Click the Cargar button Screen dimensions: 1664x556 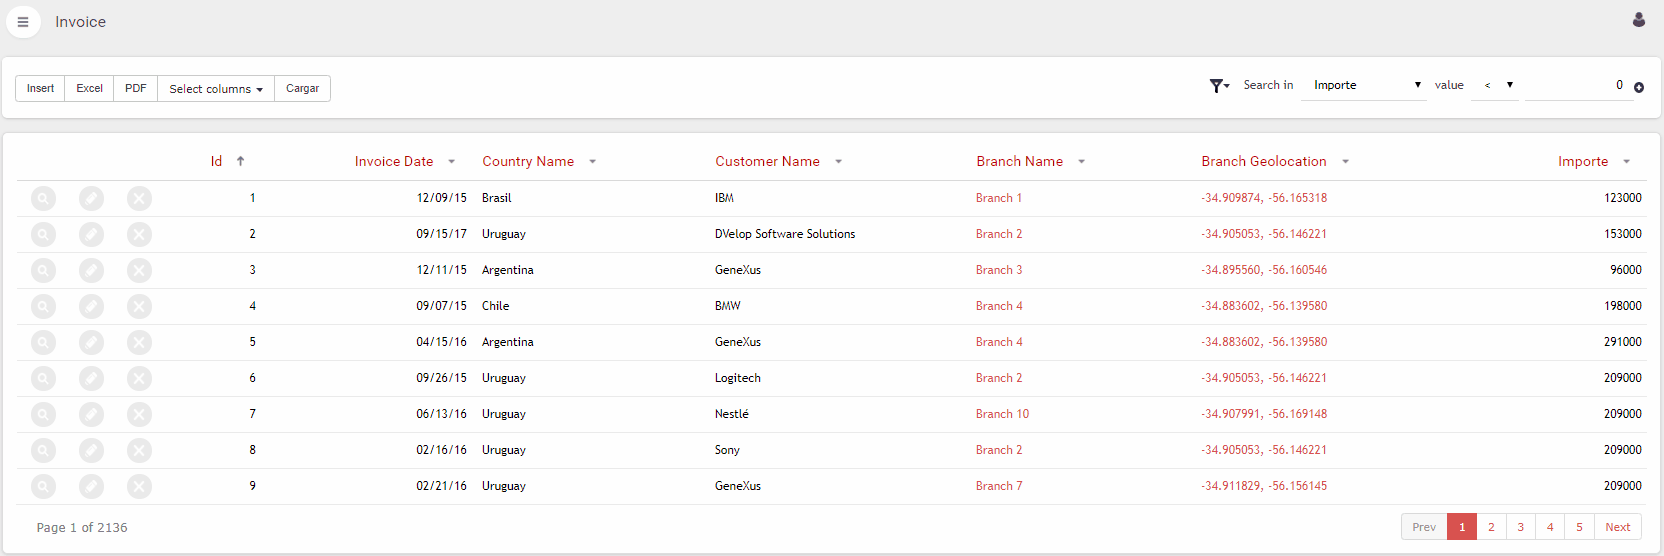tap(302, 88)
